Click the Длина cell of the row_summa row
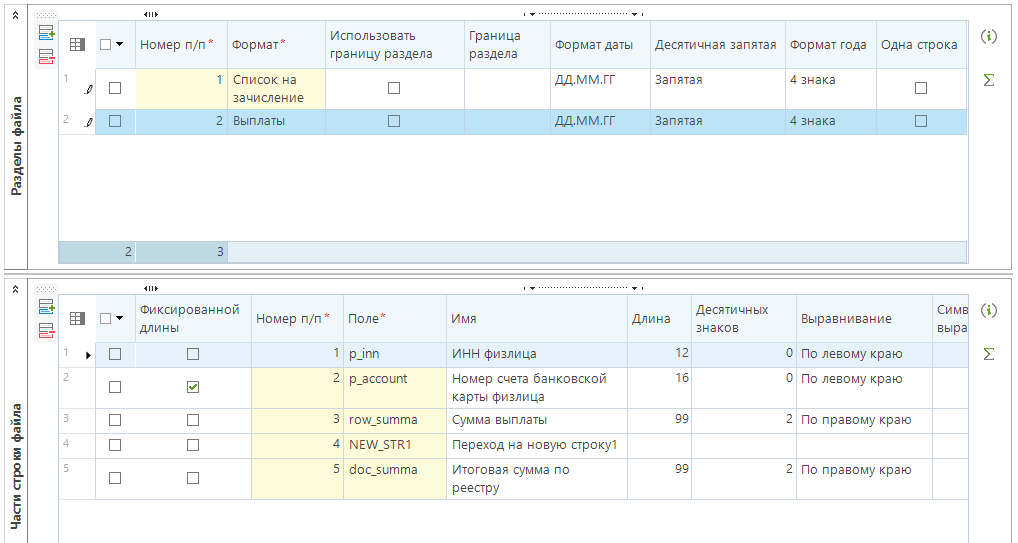 (658, 419)
